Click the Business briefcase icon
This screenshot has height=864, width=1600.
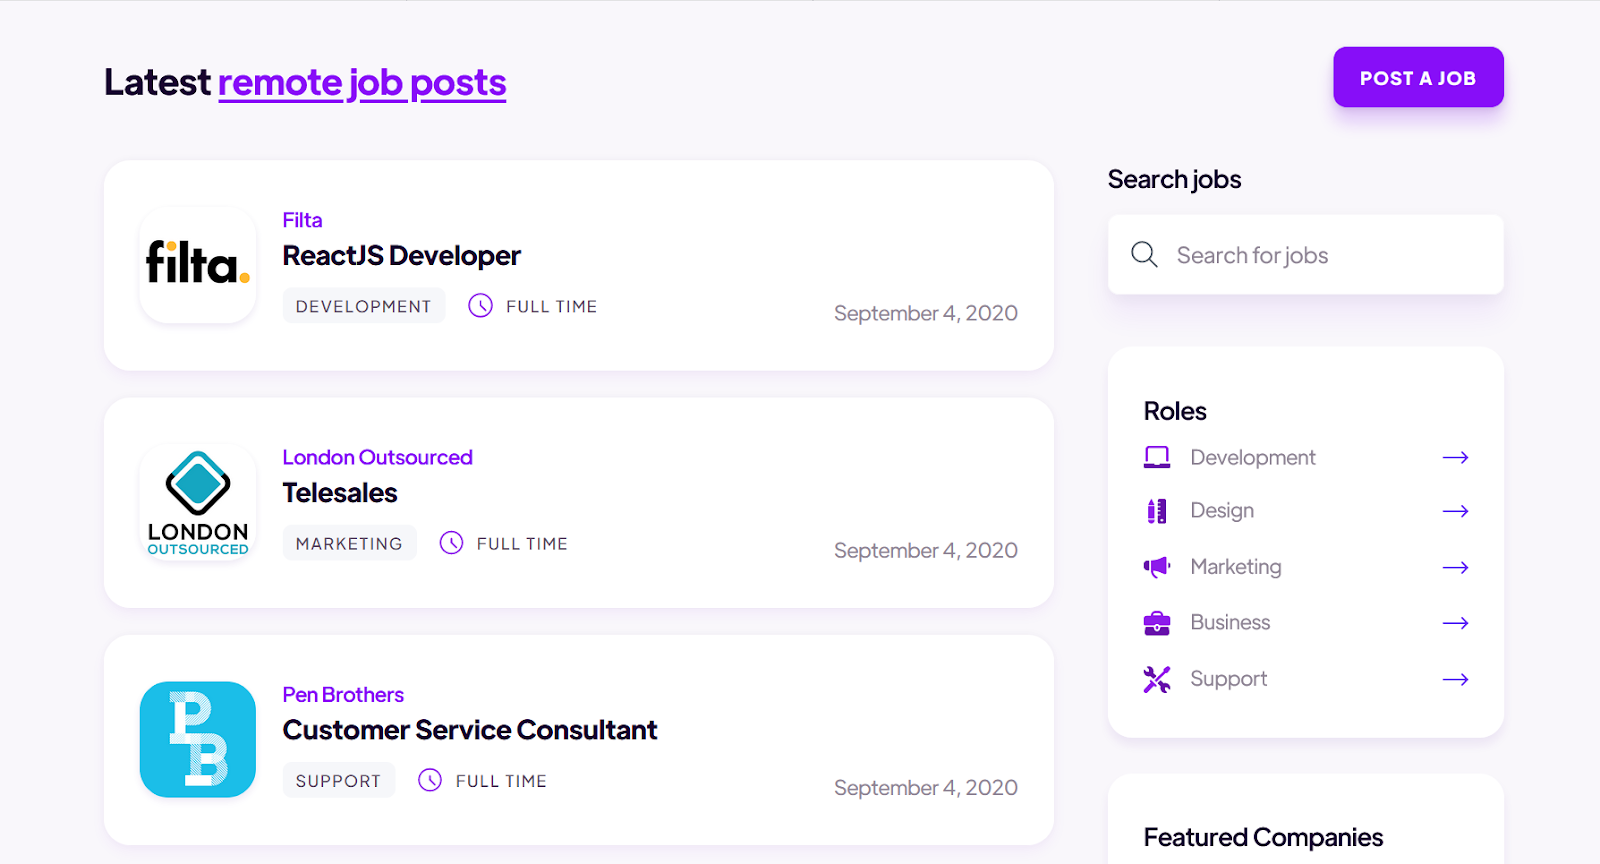(1157, 623)
